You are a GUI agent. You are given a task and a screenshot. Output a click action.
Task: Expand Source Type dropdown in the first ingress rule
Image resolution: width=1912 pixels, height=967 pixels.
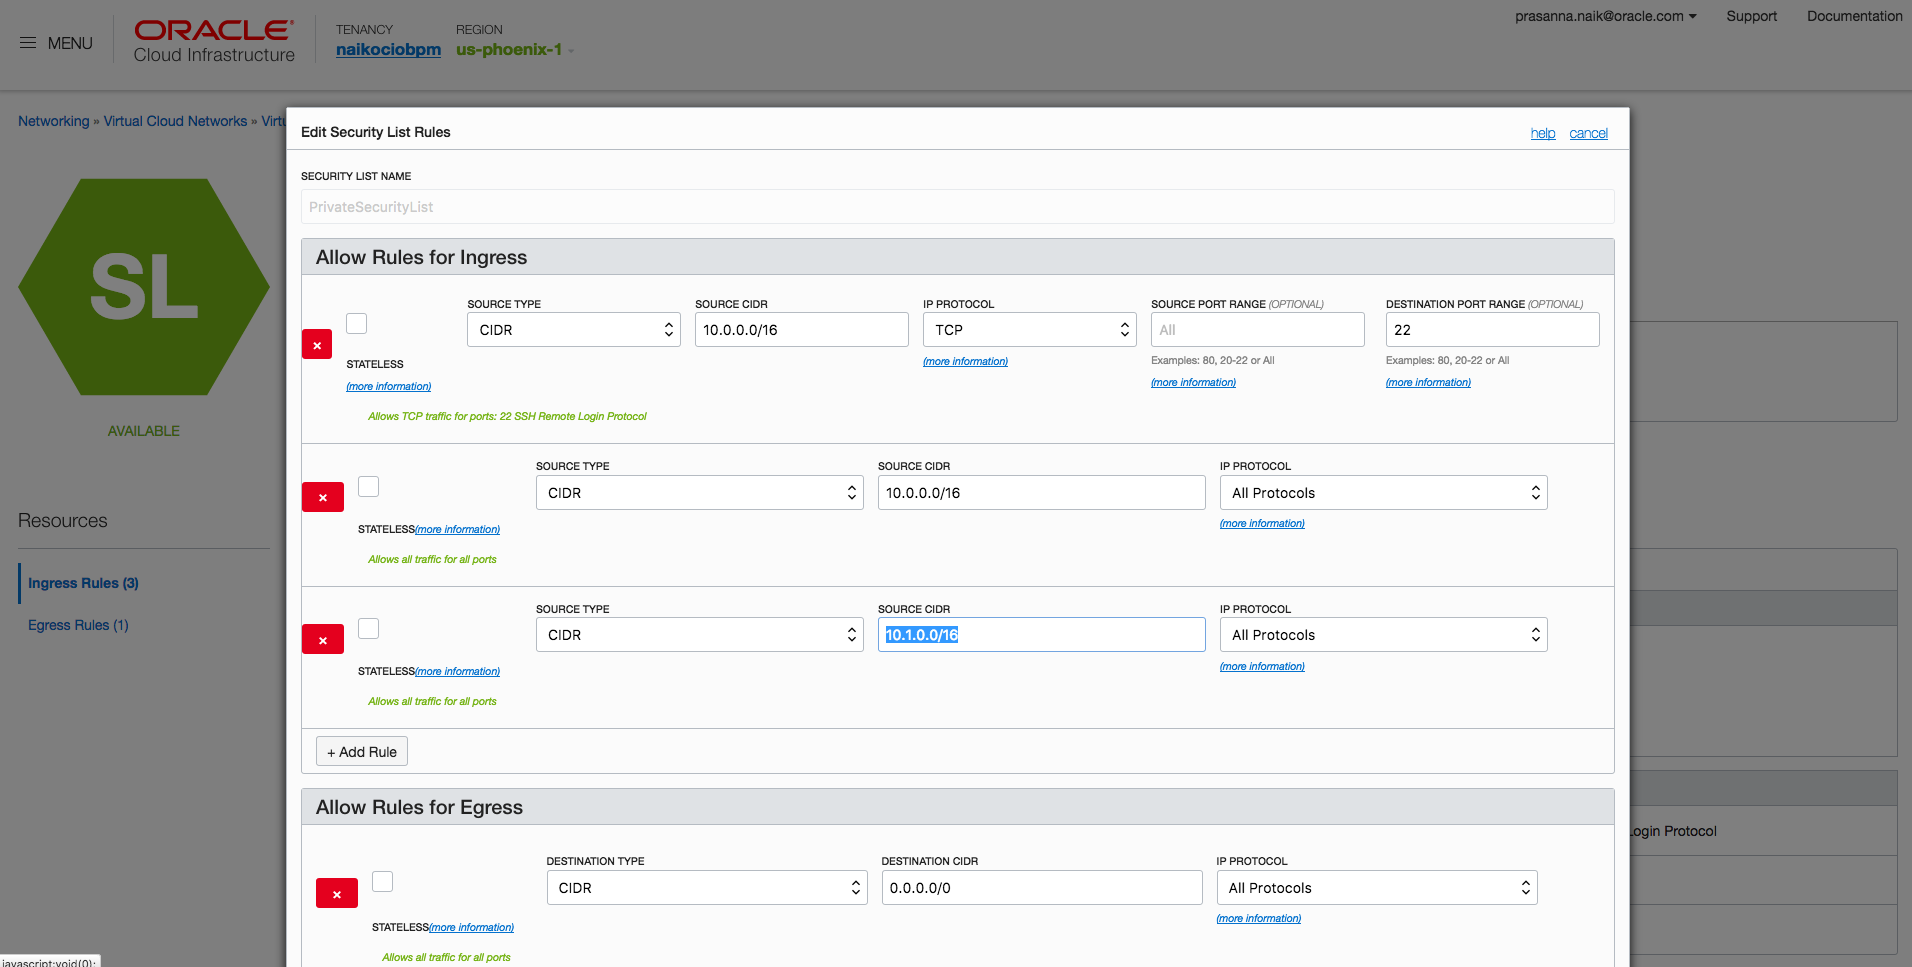[x=573, y=330]
